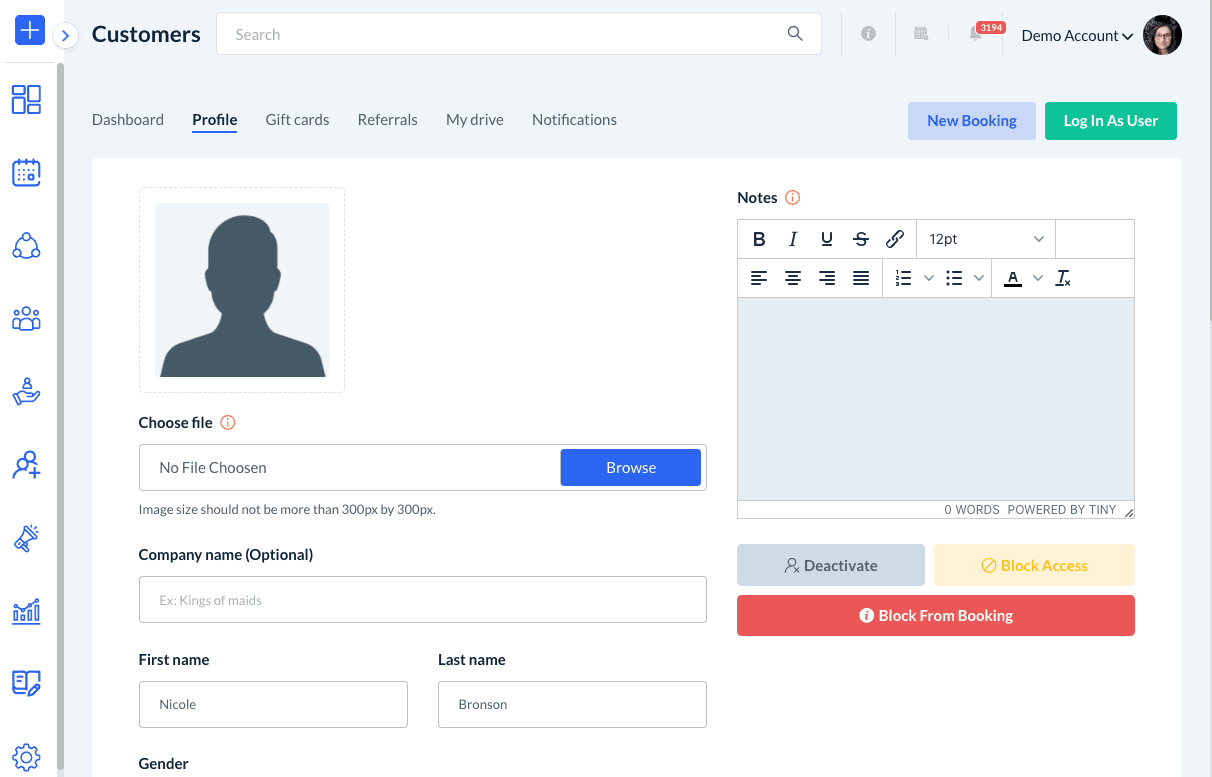Insert a numbered list
The image size is (1212, 777).
pos(904,278)
